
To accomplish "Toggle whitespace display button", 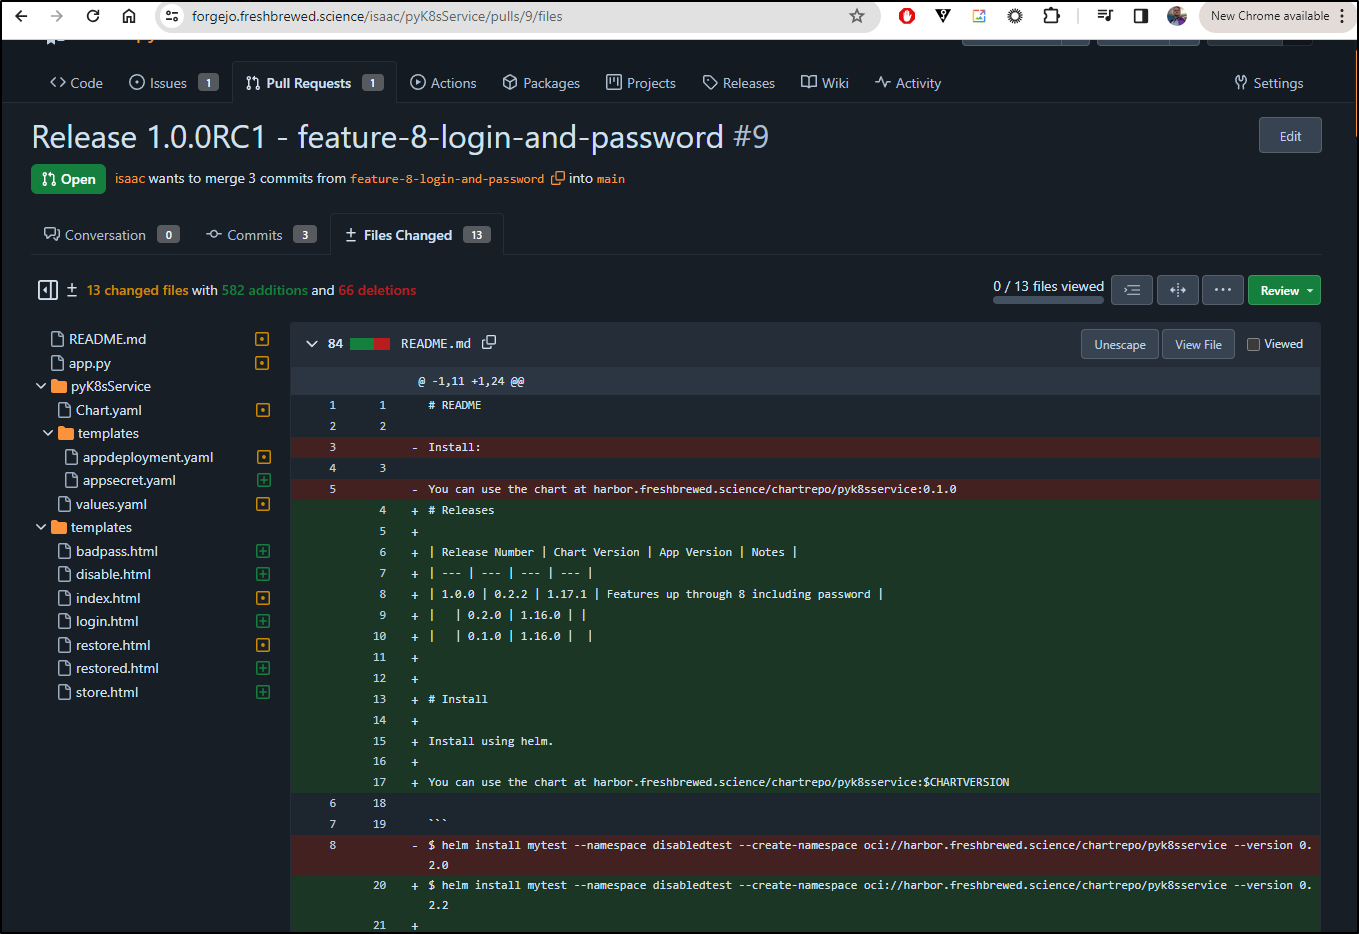I will point(1132,290).
